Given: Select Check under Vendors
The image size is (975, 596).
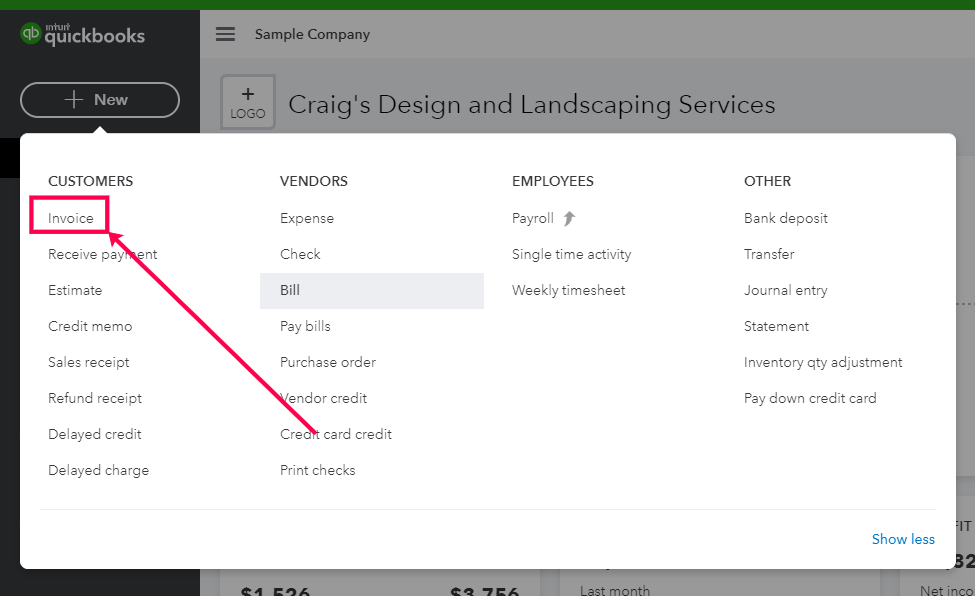Looking at the screenshot, I should pos(300,254).
